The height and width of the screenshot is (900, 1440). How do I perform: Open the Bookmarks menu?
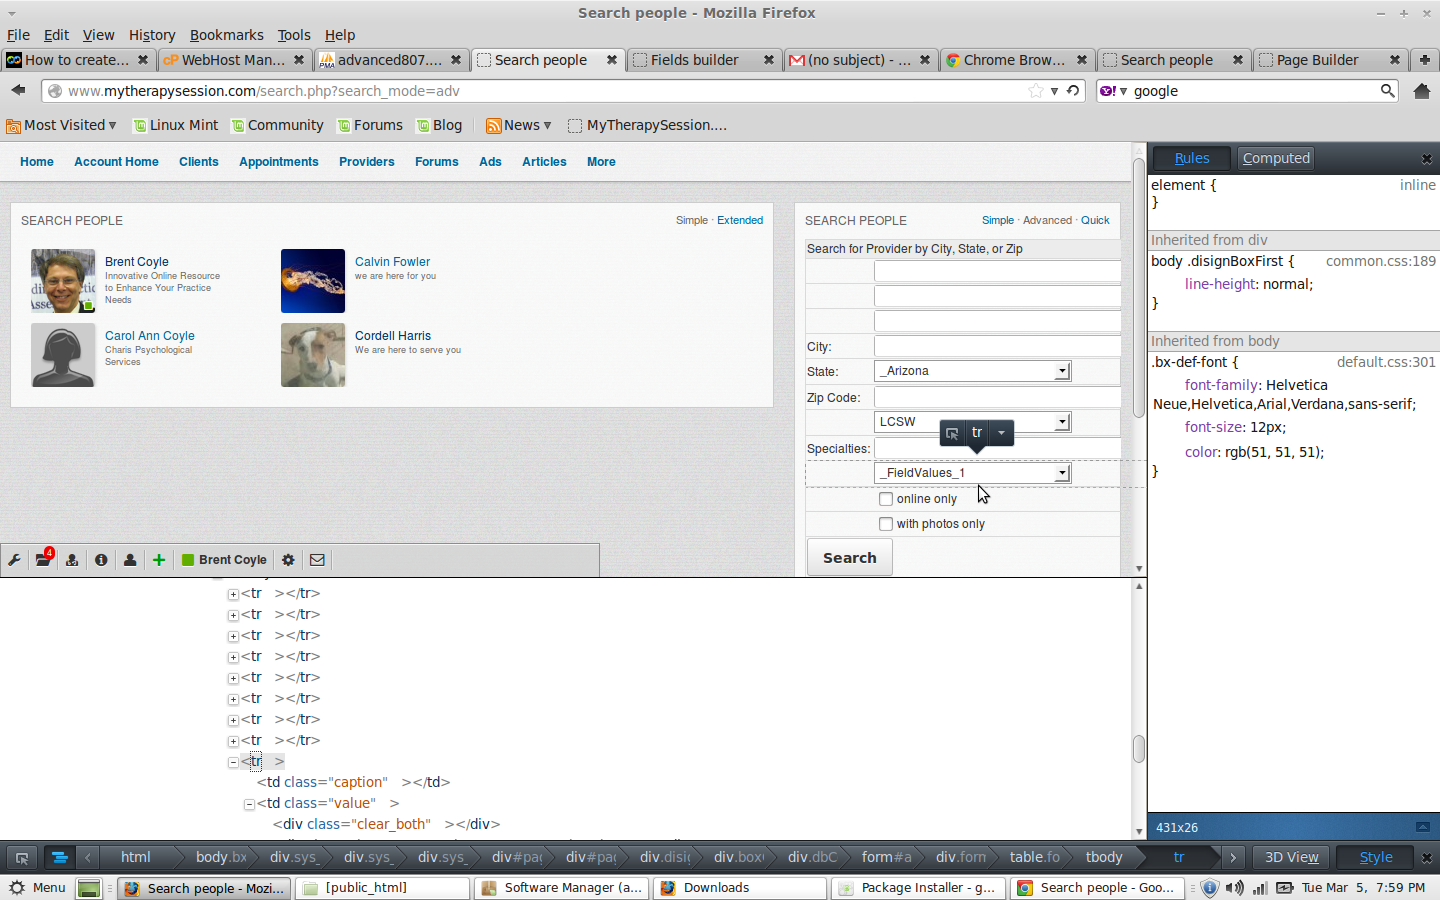pos(227,35)
